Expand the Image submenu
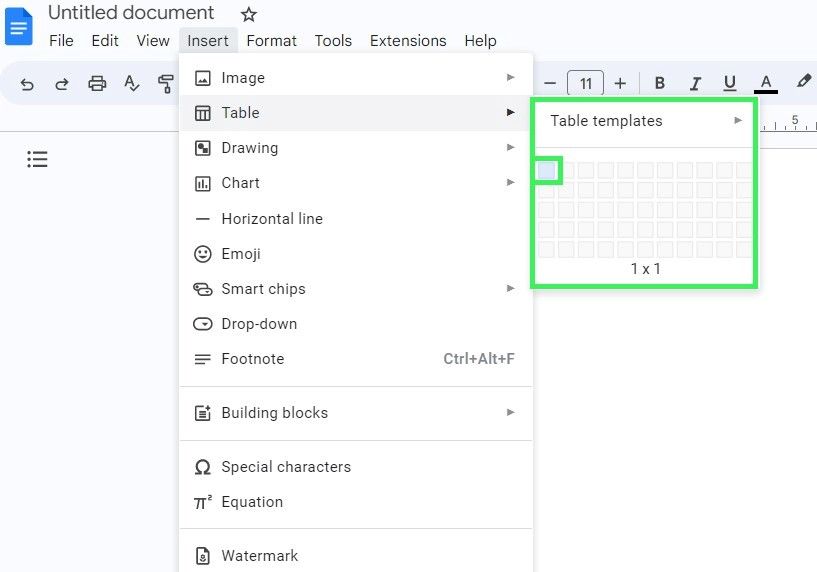 tap(356, 78)
